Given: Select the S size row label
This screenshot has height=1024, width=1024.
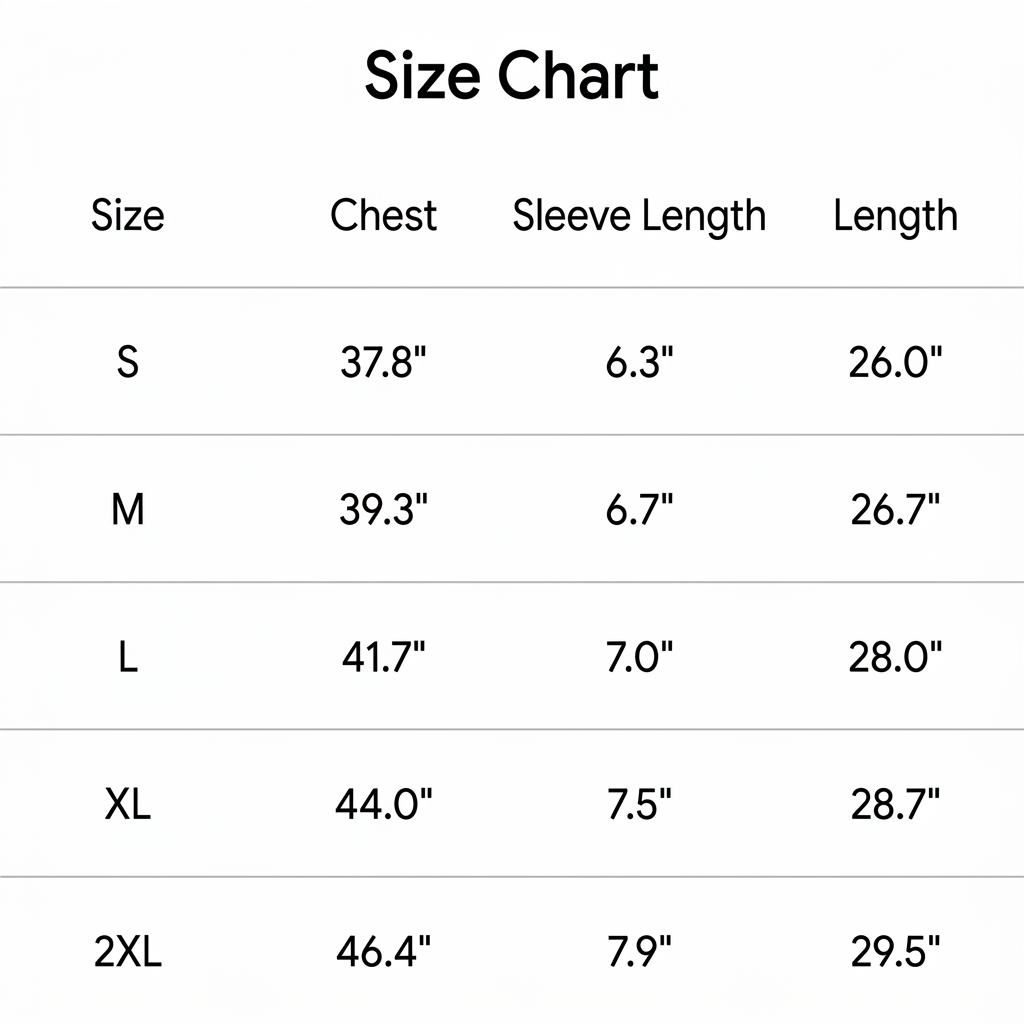Looking at the screenshot, I should 128,362.
